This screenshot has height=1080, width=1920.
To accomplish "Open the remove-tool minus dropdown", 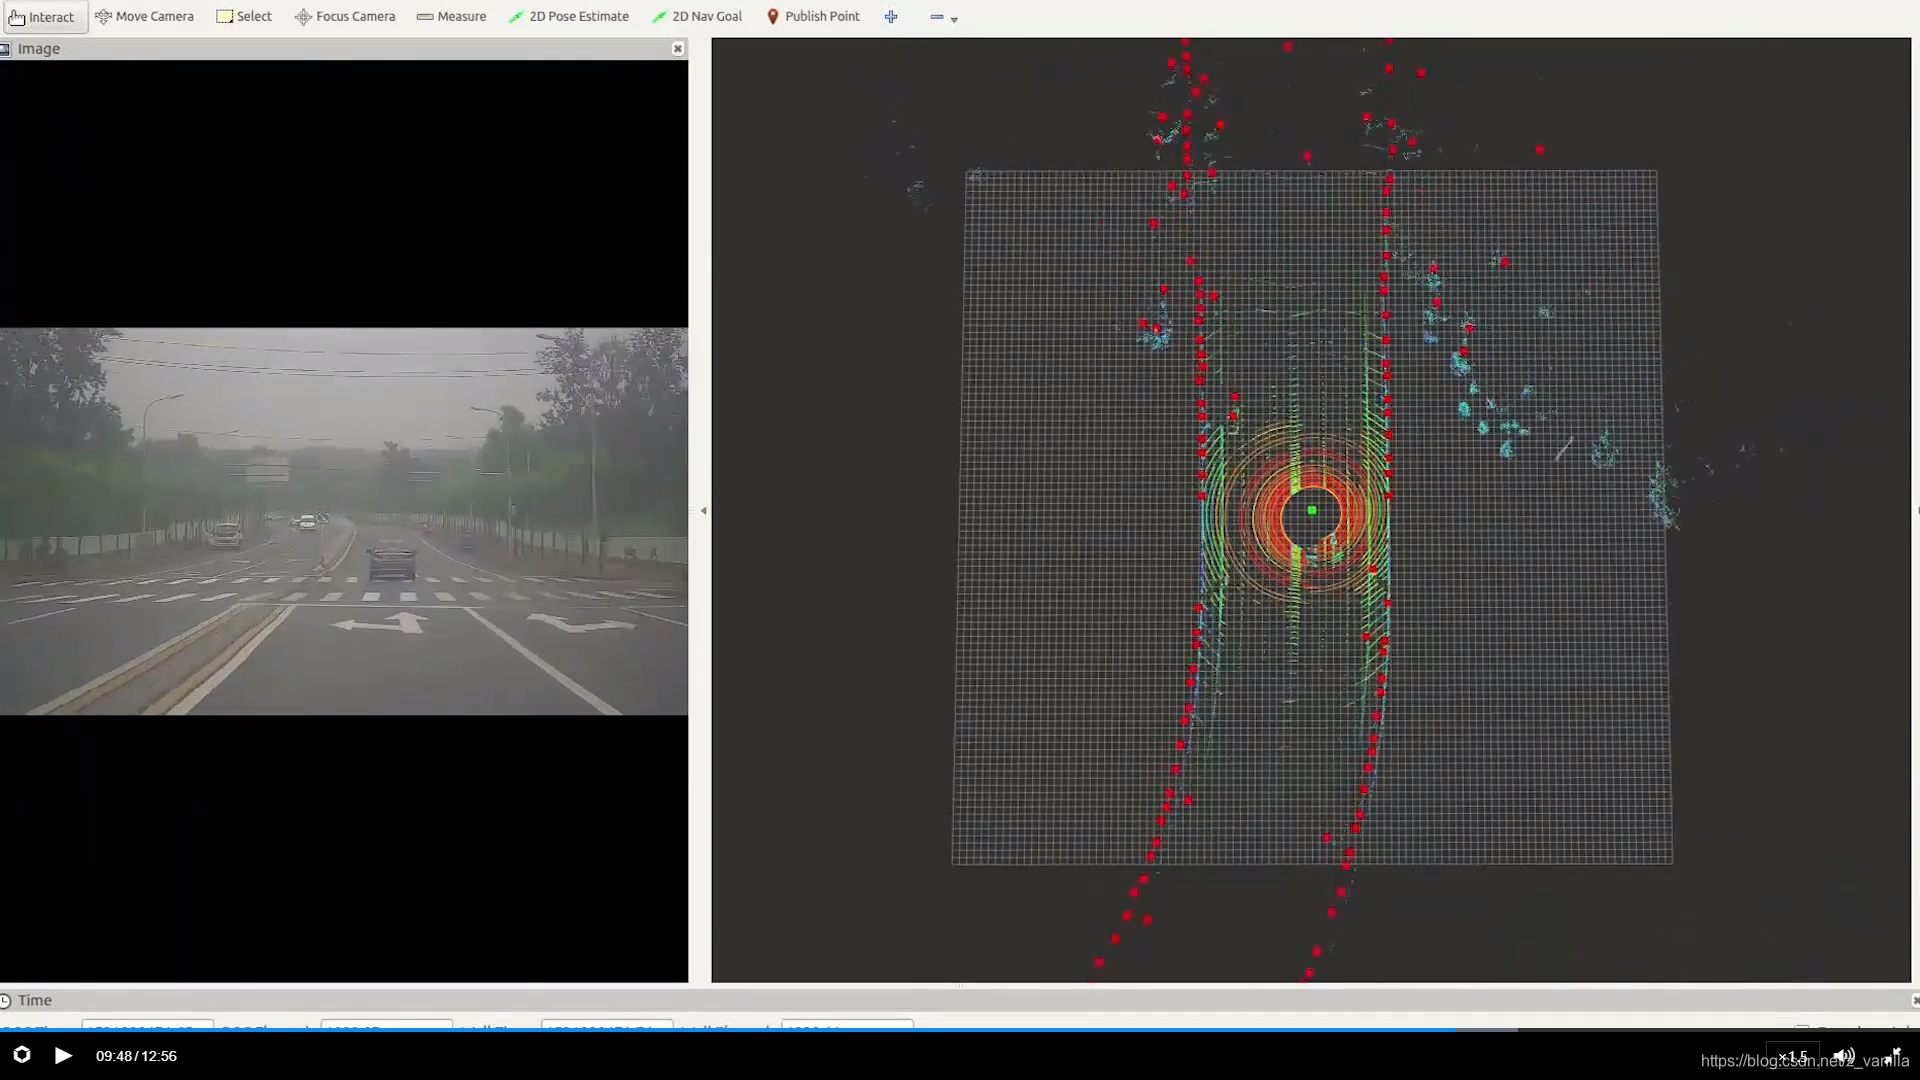I will point(943,18).
